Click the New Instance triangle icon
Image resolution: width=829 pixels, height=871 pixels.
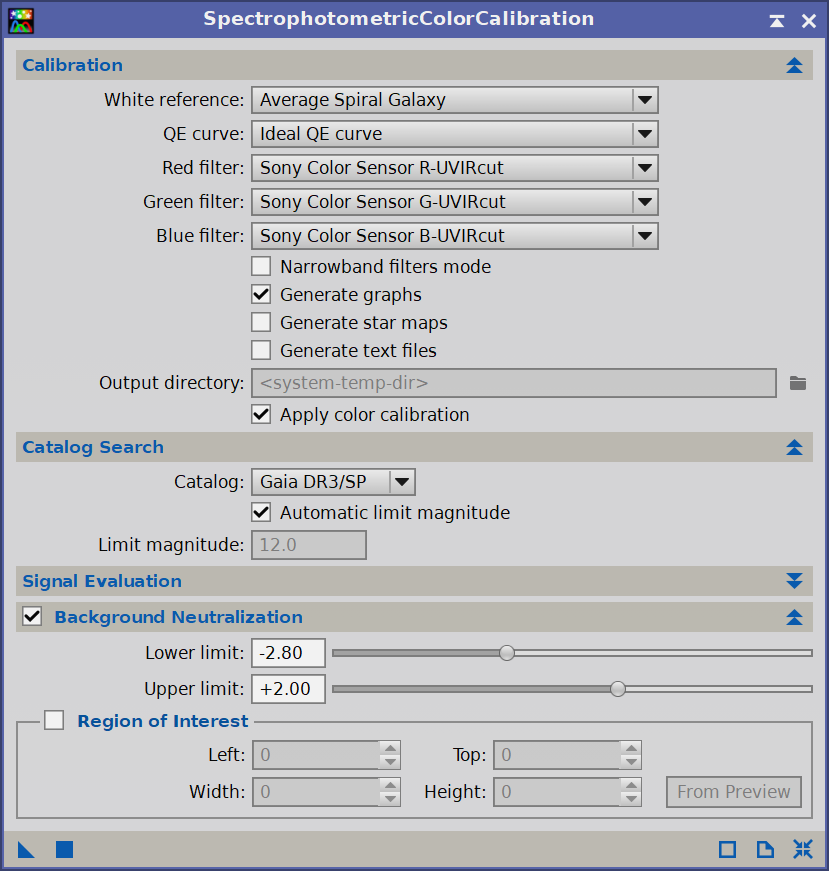coord(26,849)
